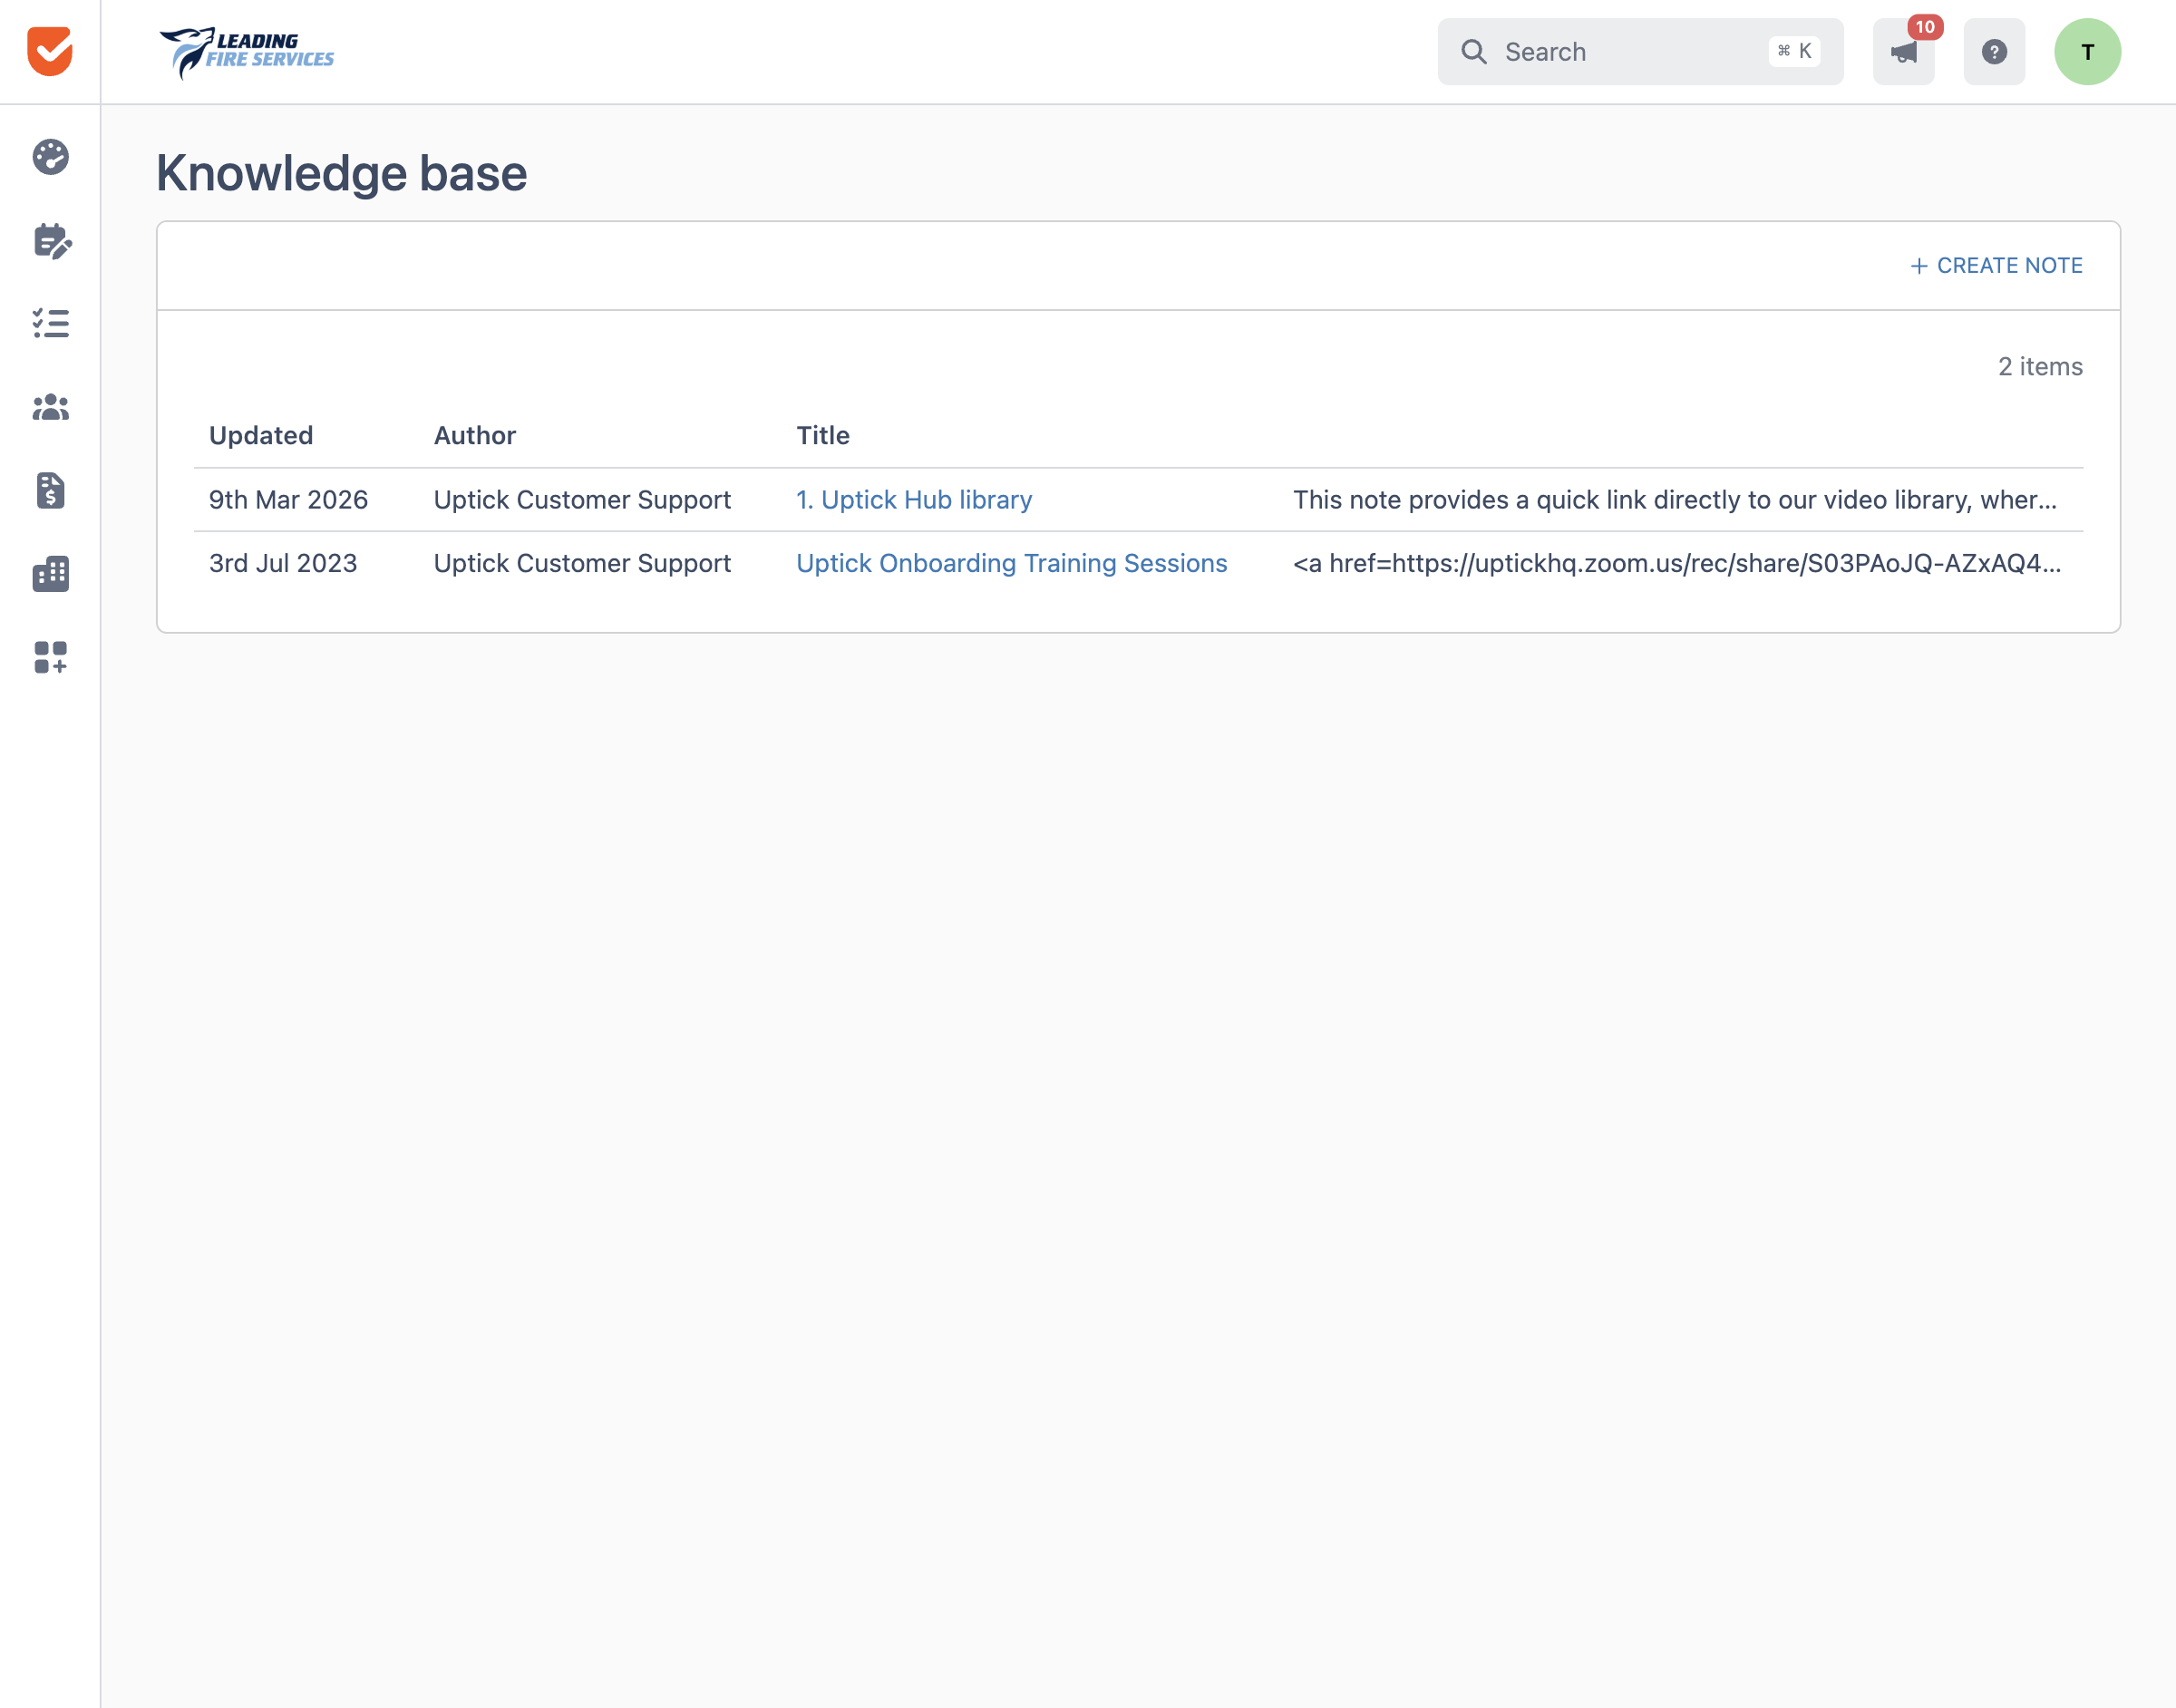Image resolution: width=2176 pixels, height=1708 pixels.
Task: Click Uptick Customer Support author in Hub library row
Action: 582,499
